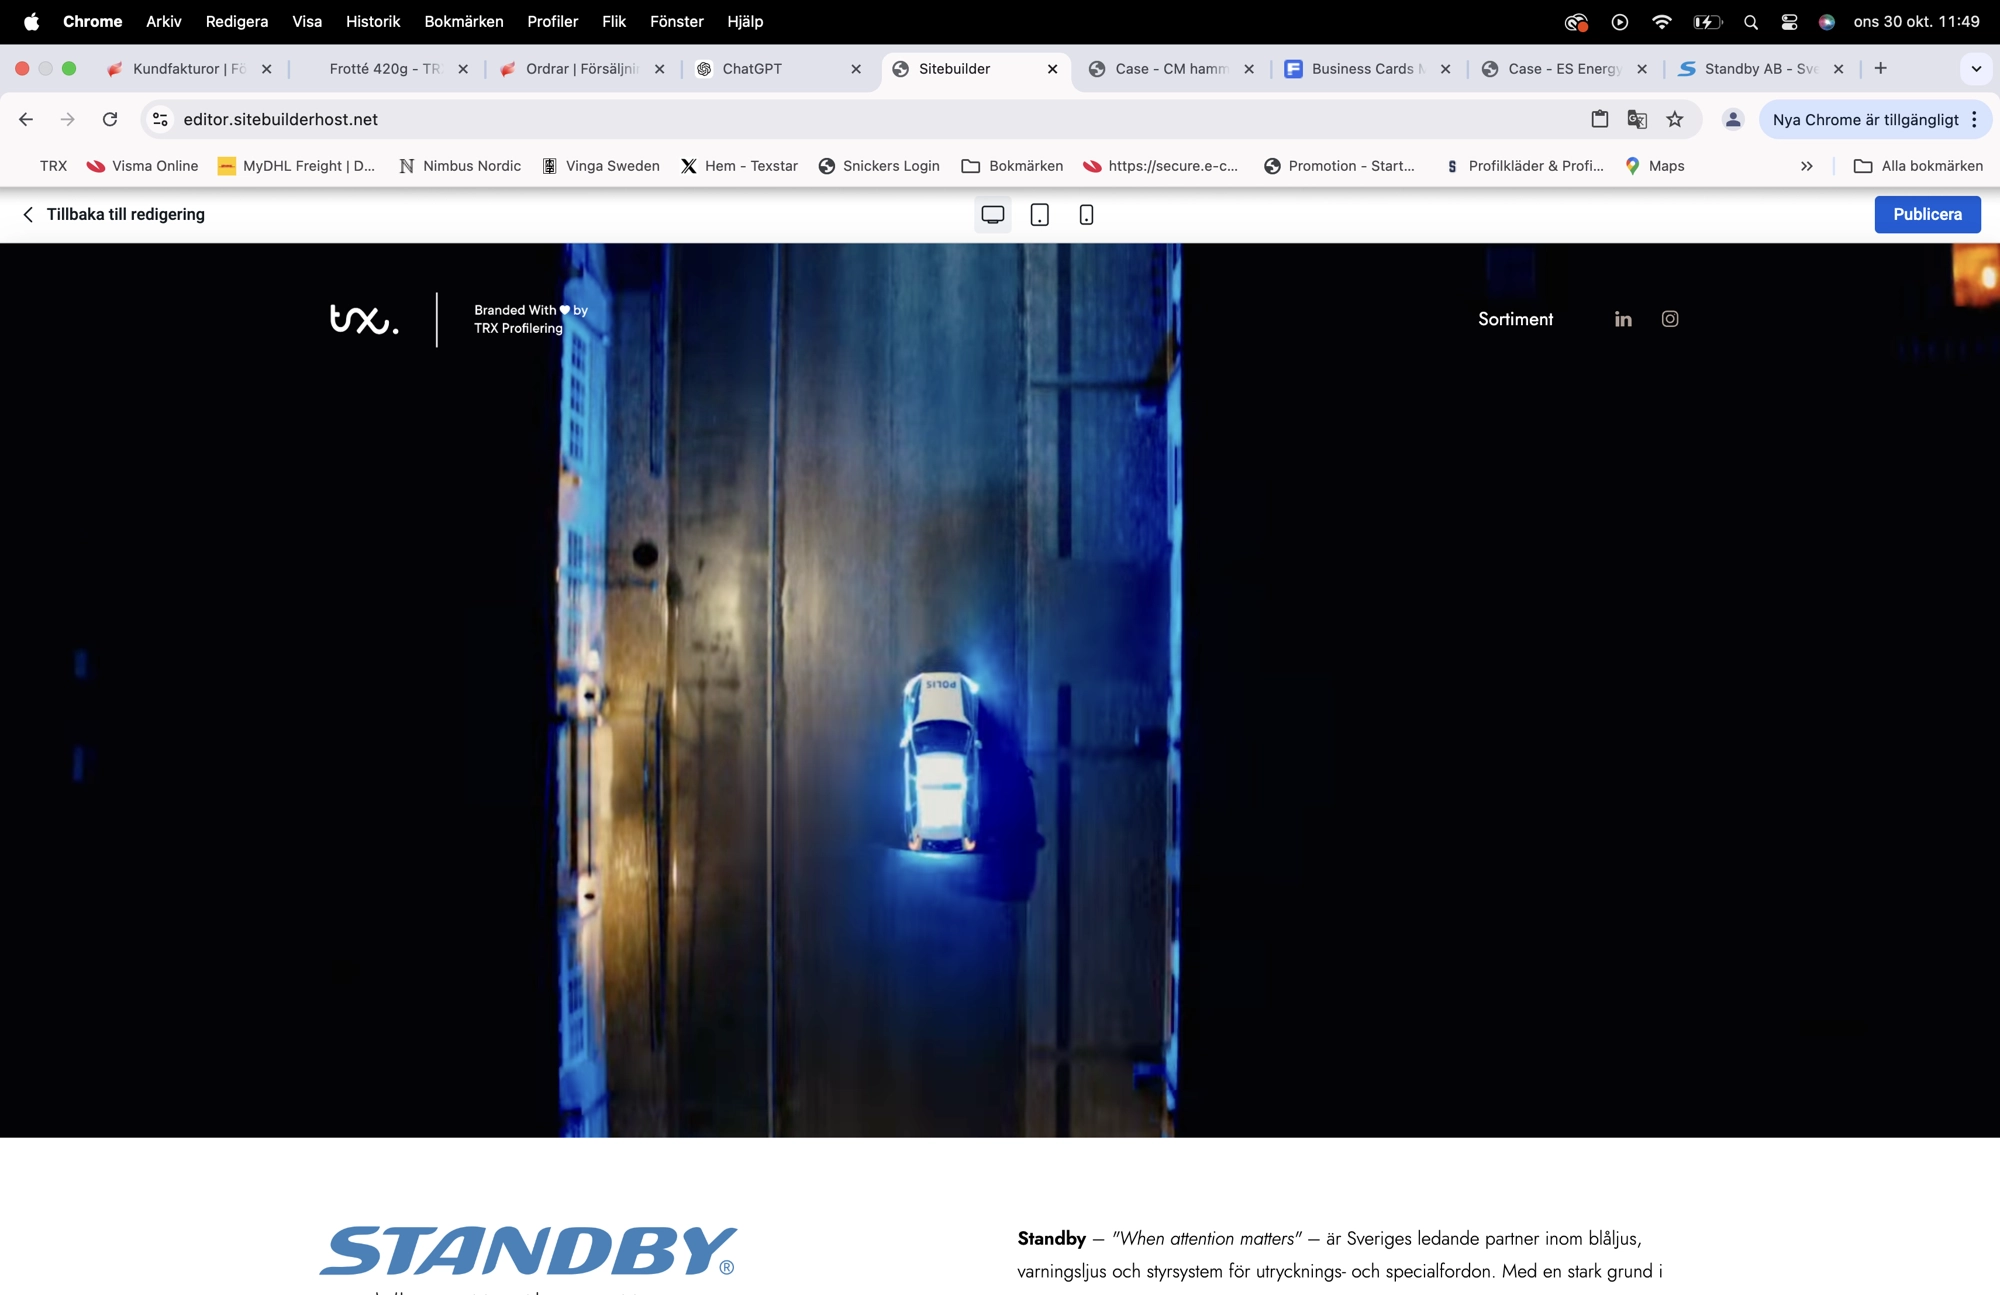
Task: Open the Bokmärken menu in menu bar
Action: point(463,22)
